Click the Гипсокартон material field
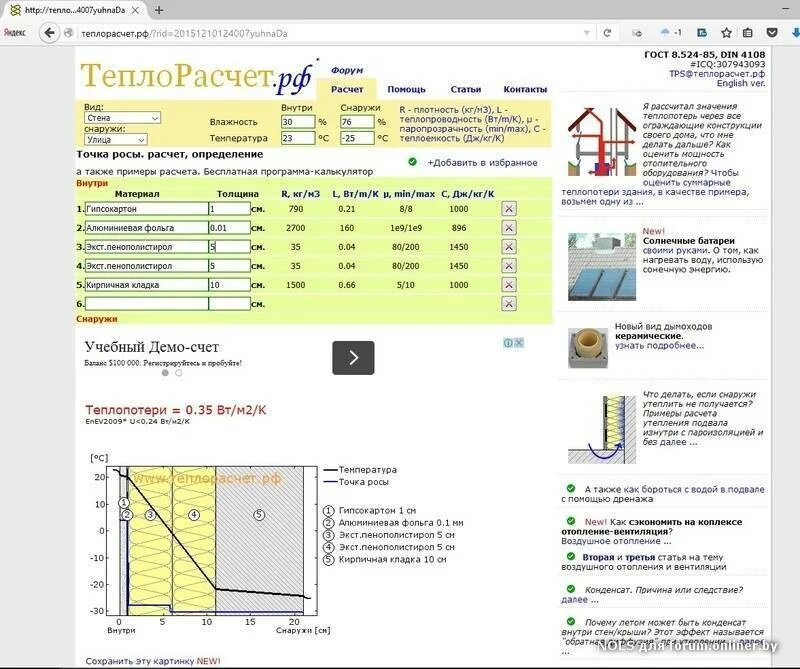 pos(146,209)
